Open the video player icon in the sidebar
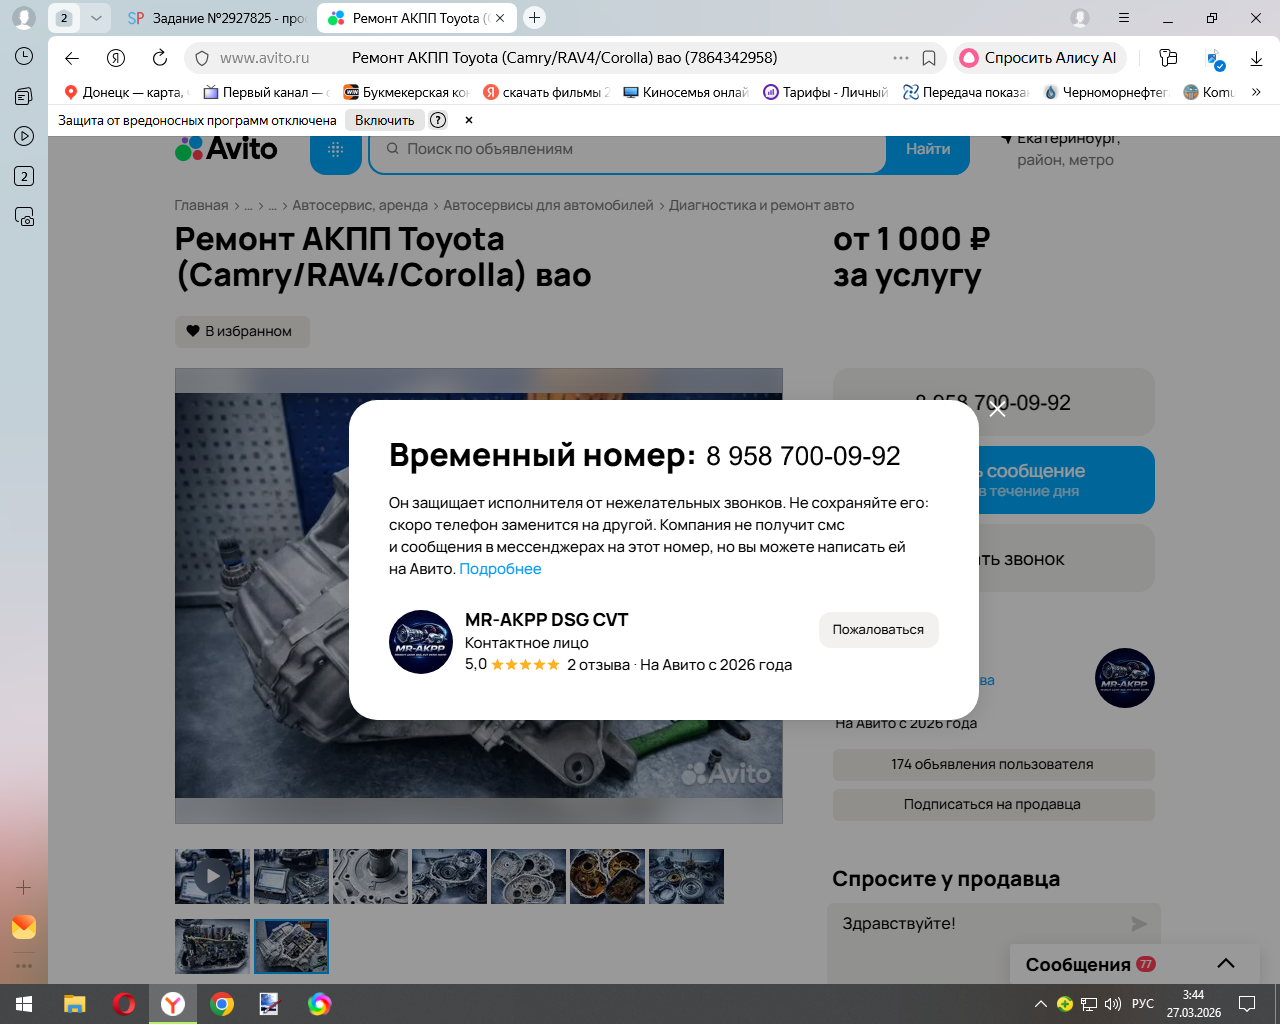The image size is (1280, 1024). click(x=24, y=136)
